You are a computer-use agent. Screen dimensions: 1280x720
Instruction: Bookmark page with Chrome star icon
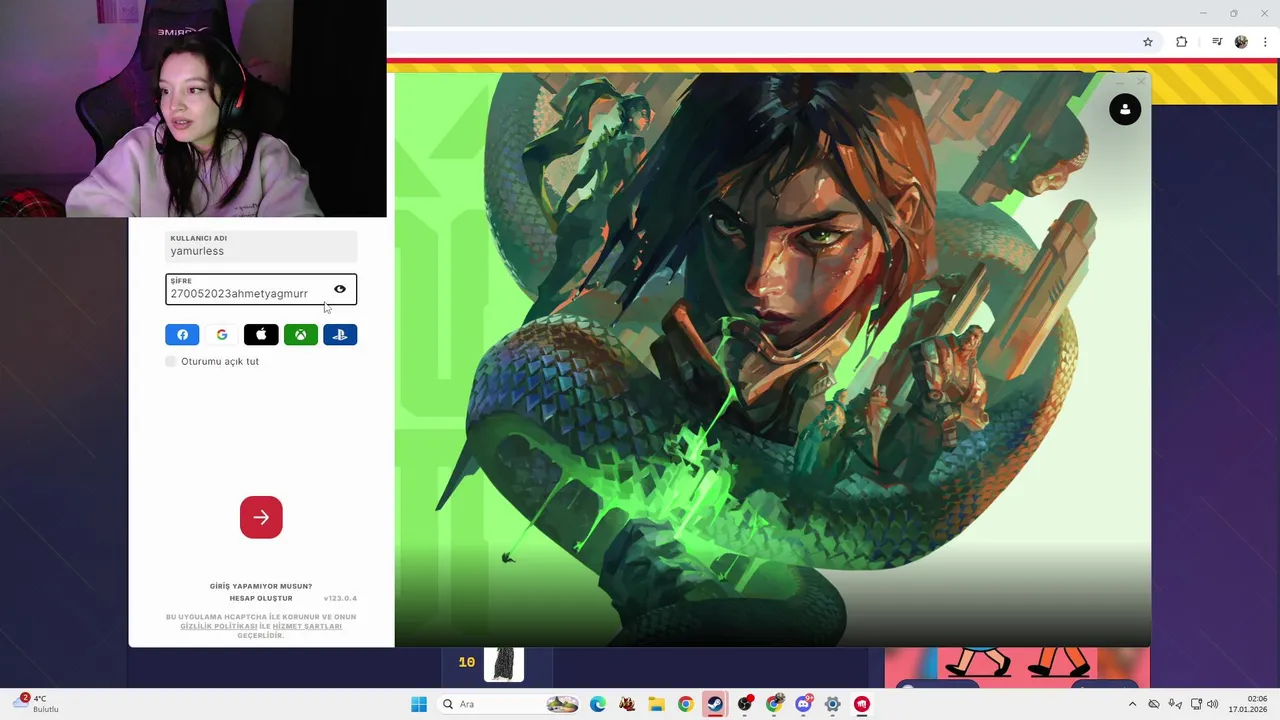click(x=1148, y=42)
